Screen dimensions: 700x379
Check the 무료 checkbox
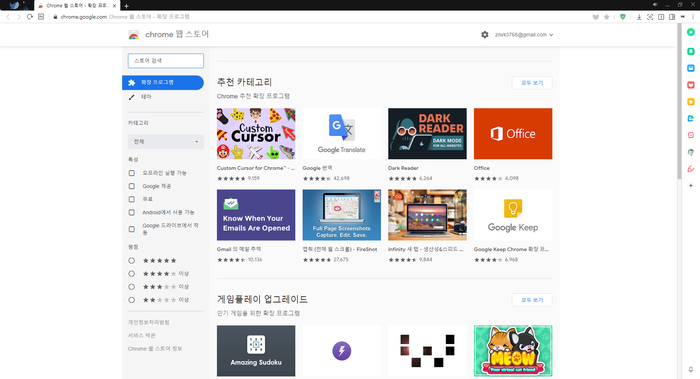click(x=132, y=199)
